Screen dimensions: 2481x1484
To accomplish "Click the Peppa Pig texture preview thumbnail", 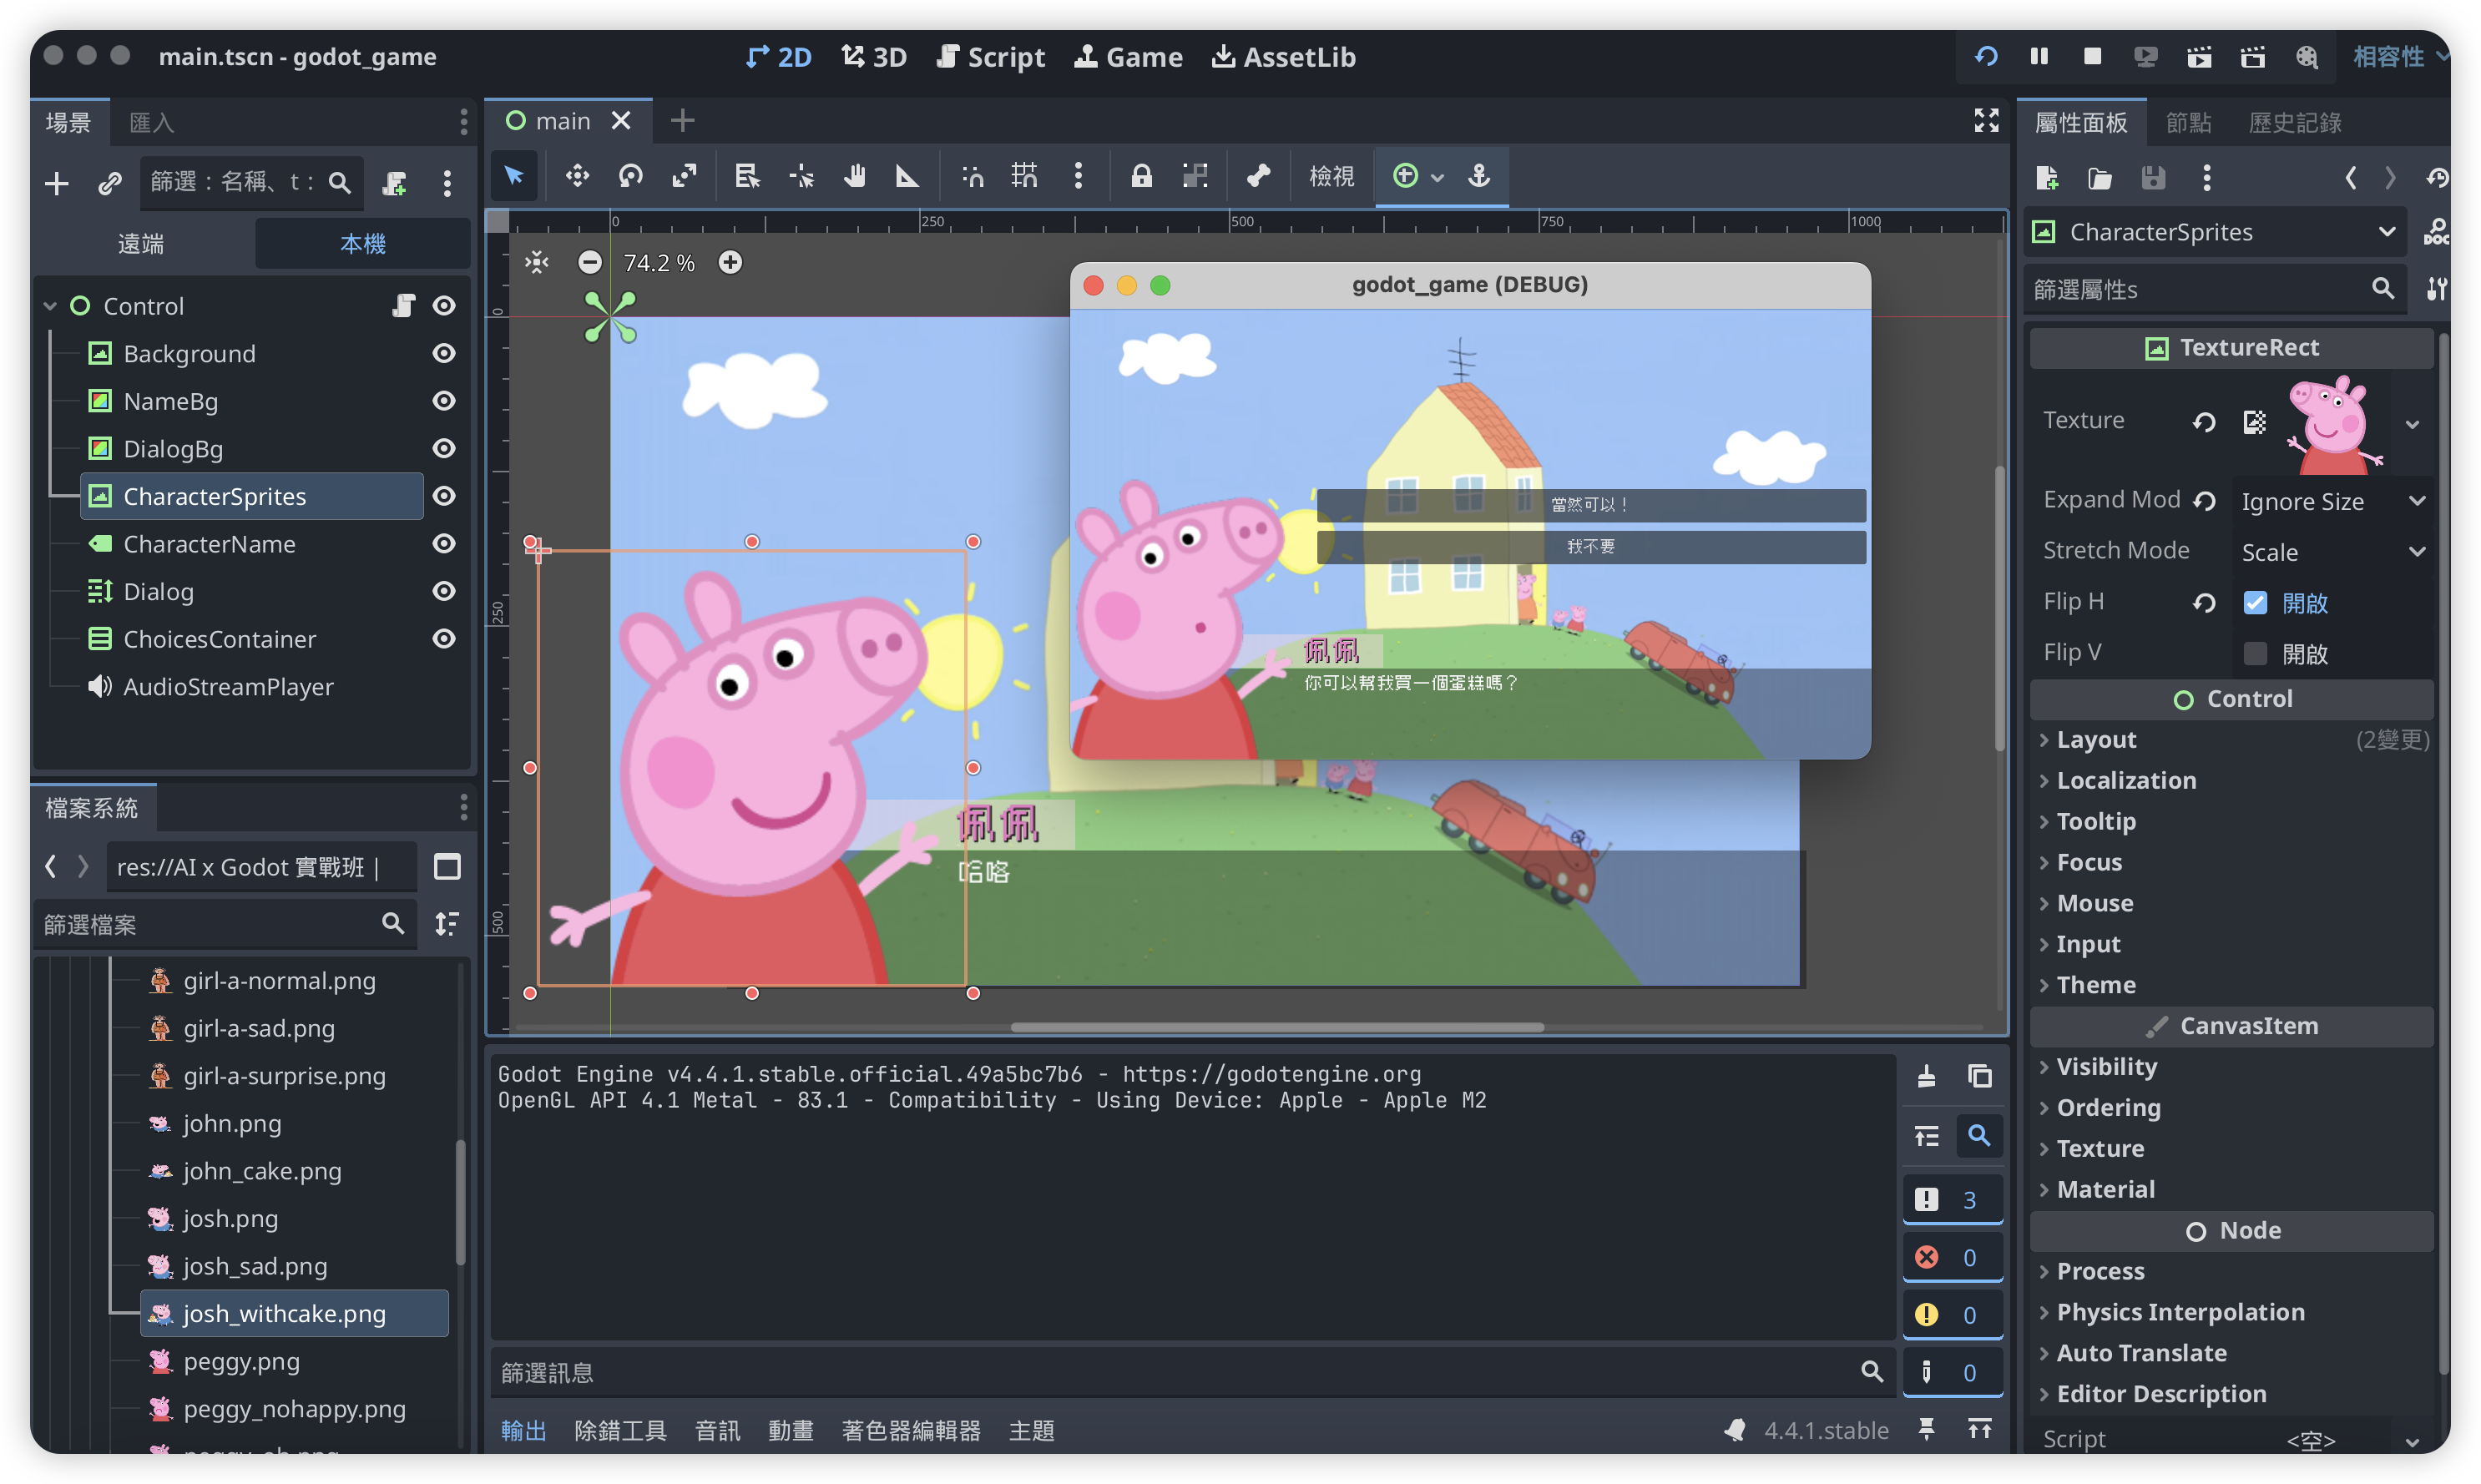I will [x=2335, y=424].
